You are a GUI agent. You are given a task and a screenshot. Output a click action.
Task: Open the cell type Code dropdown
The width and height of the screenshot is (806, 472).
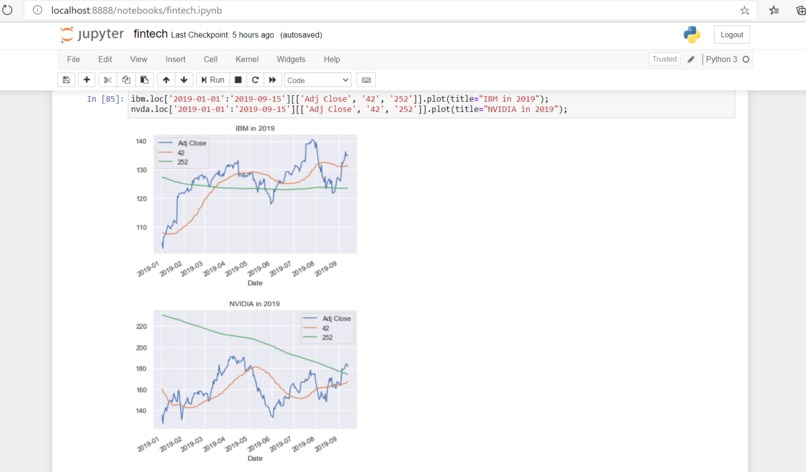point(318,80)
